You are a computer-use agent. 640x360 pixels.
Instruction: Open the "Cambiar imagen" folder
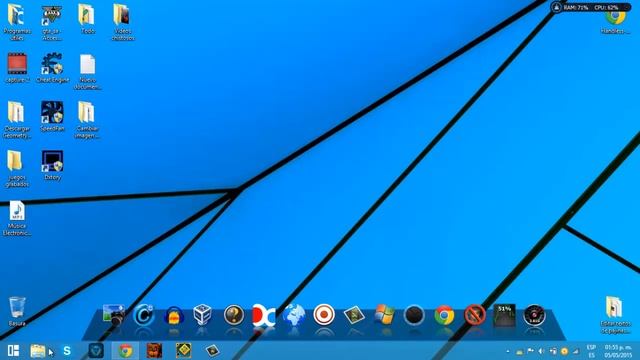point(87,120)
